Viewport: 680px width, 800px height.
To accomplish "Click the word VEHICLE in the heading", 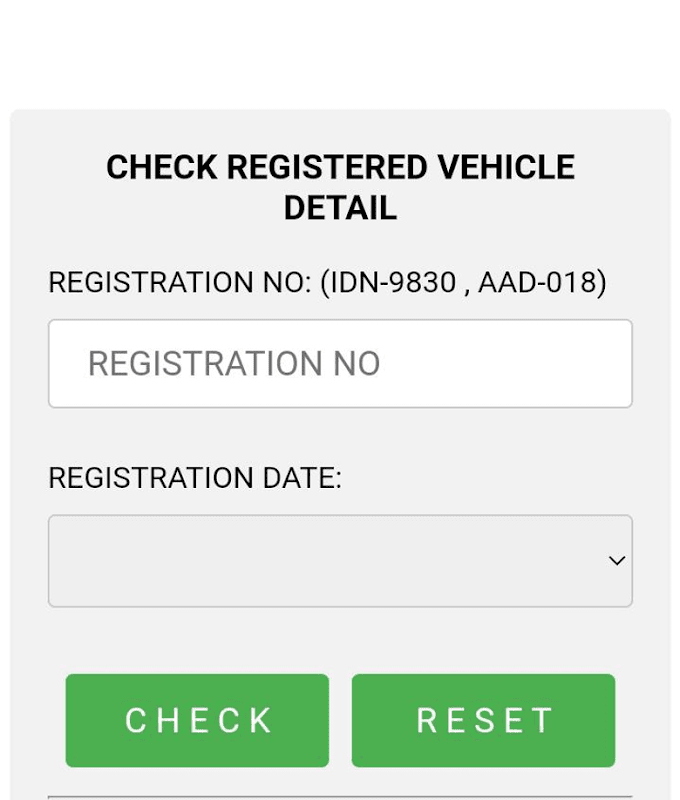I will click(506, 167).
